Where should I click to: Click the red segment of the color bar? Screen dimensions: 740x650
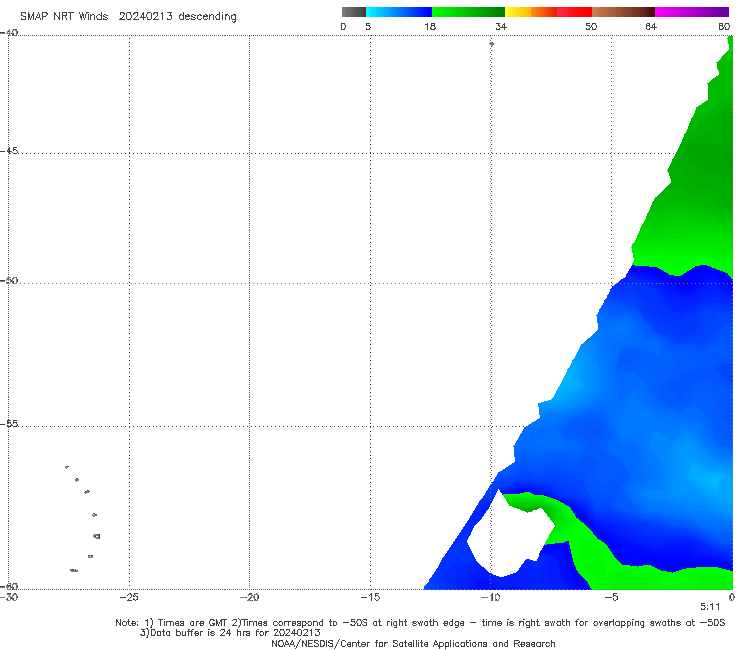pyautogui.click(x=574, y=12)
